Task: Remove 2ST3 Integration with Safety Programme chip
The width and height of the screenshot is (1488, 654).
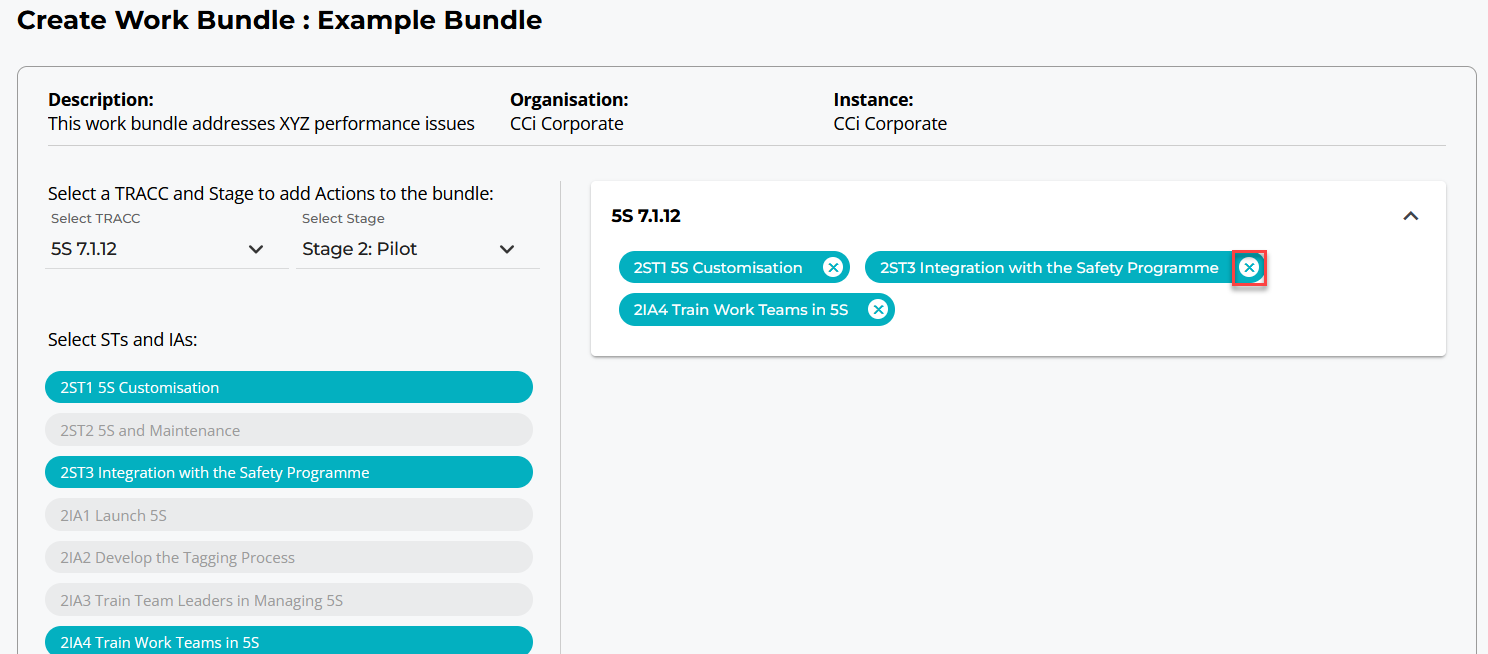Action: (1249, 267)
